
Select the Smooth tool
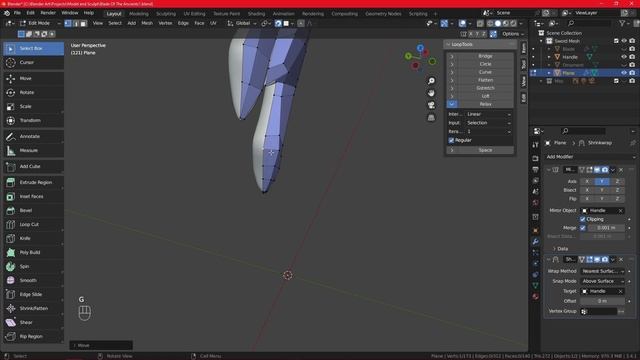click(x=33, y=280)
